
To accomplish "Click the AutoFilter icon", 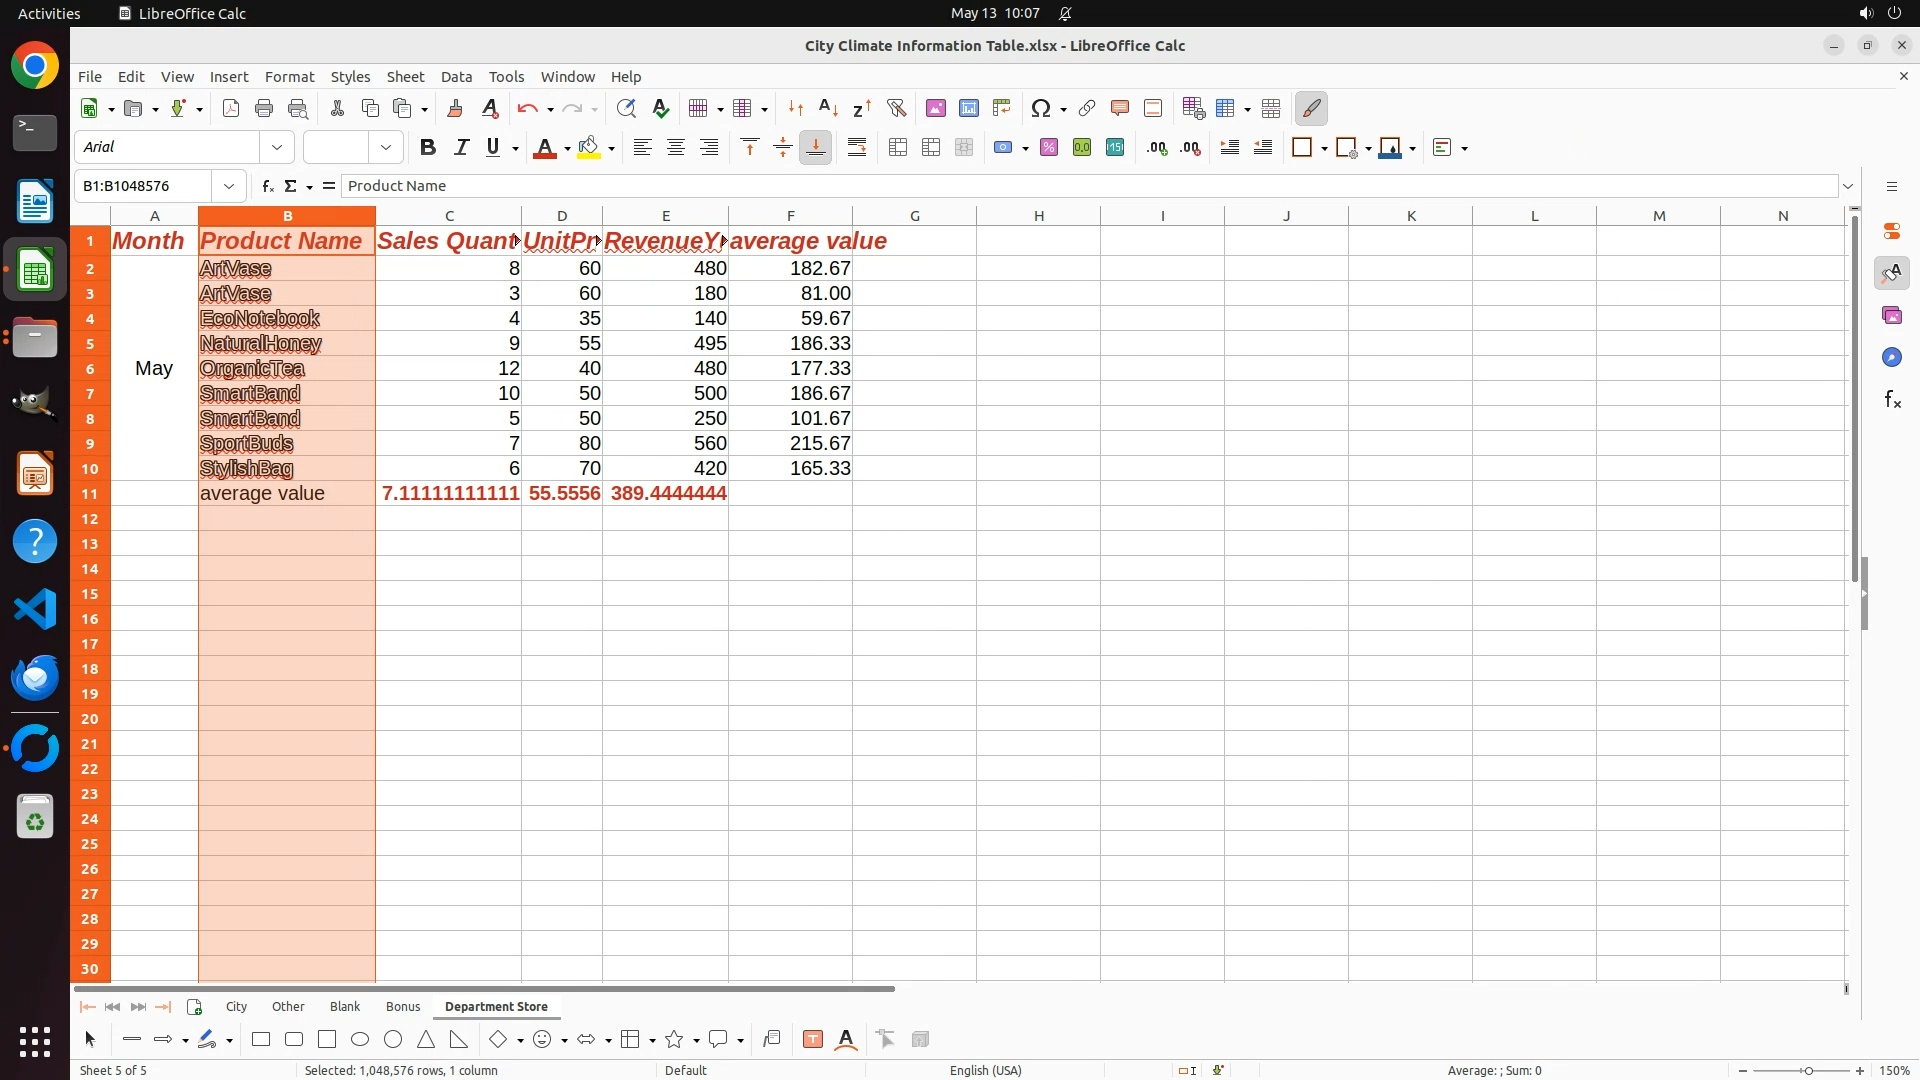I will 896,108.
